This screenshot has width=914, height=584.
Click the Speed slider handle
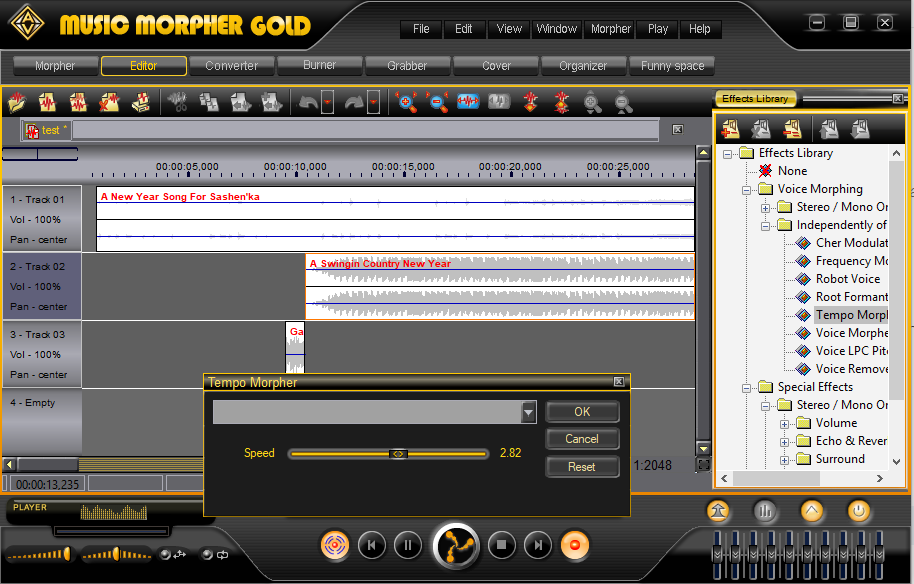point(398,453)
